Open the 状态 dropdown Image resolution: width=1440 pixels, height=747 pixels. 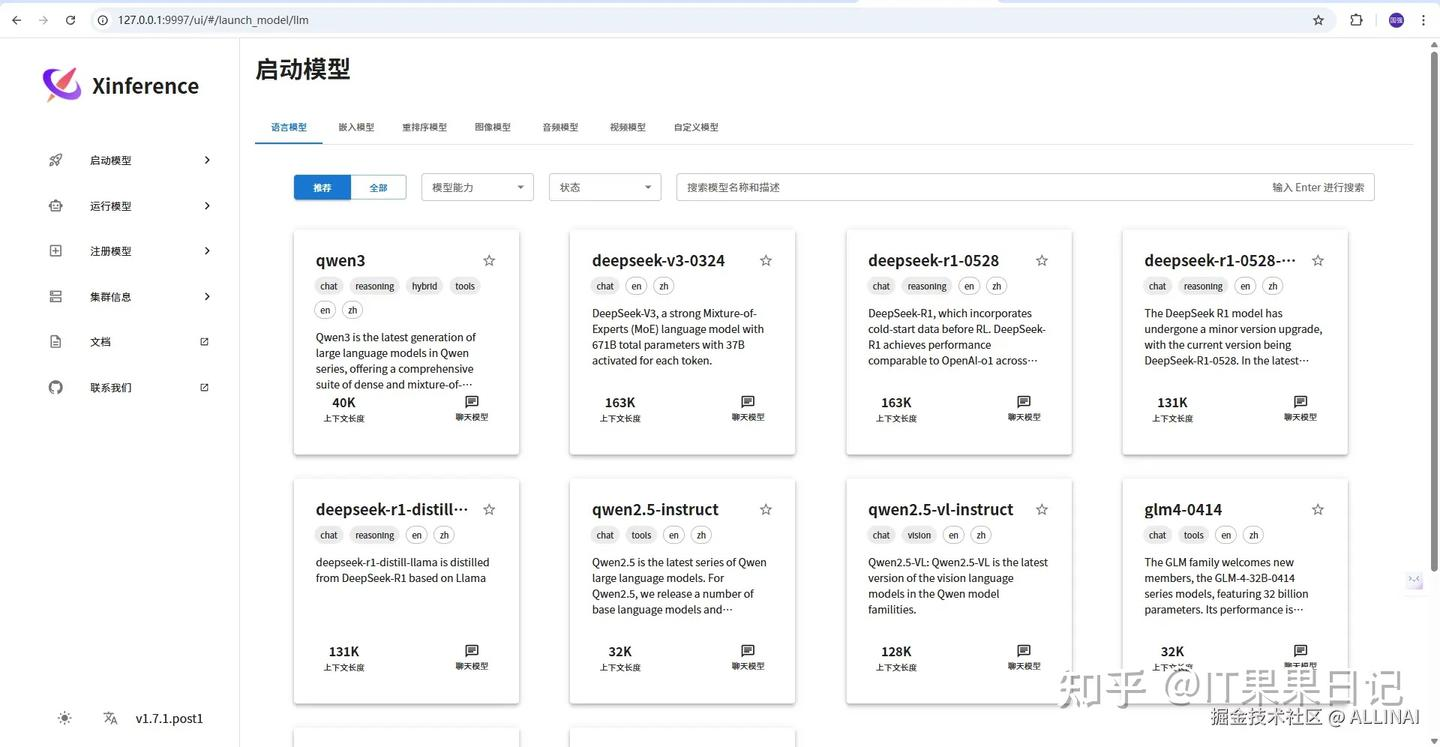point(605,187)
